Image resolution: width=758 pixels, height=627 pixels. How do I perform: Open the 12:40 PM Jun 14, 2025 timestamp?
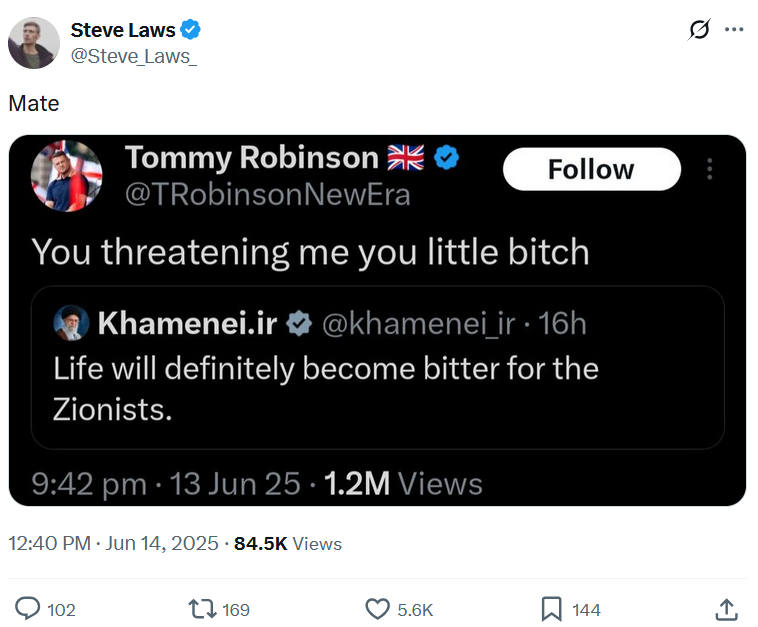tap(114, 543)
